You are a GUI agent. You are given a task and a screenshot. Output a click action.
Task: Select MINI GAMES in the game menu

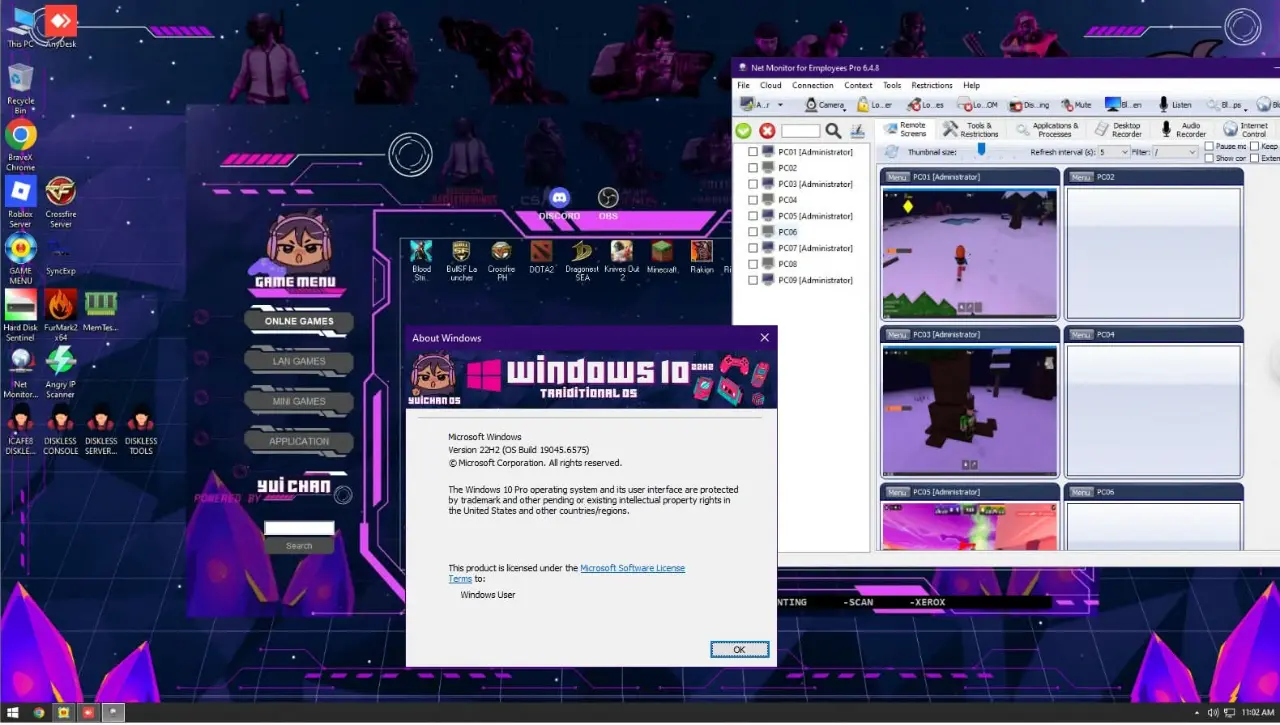pos(299,401)
